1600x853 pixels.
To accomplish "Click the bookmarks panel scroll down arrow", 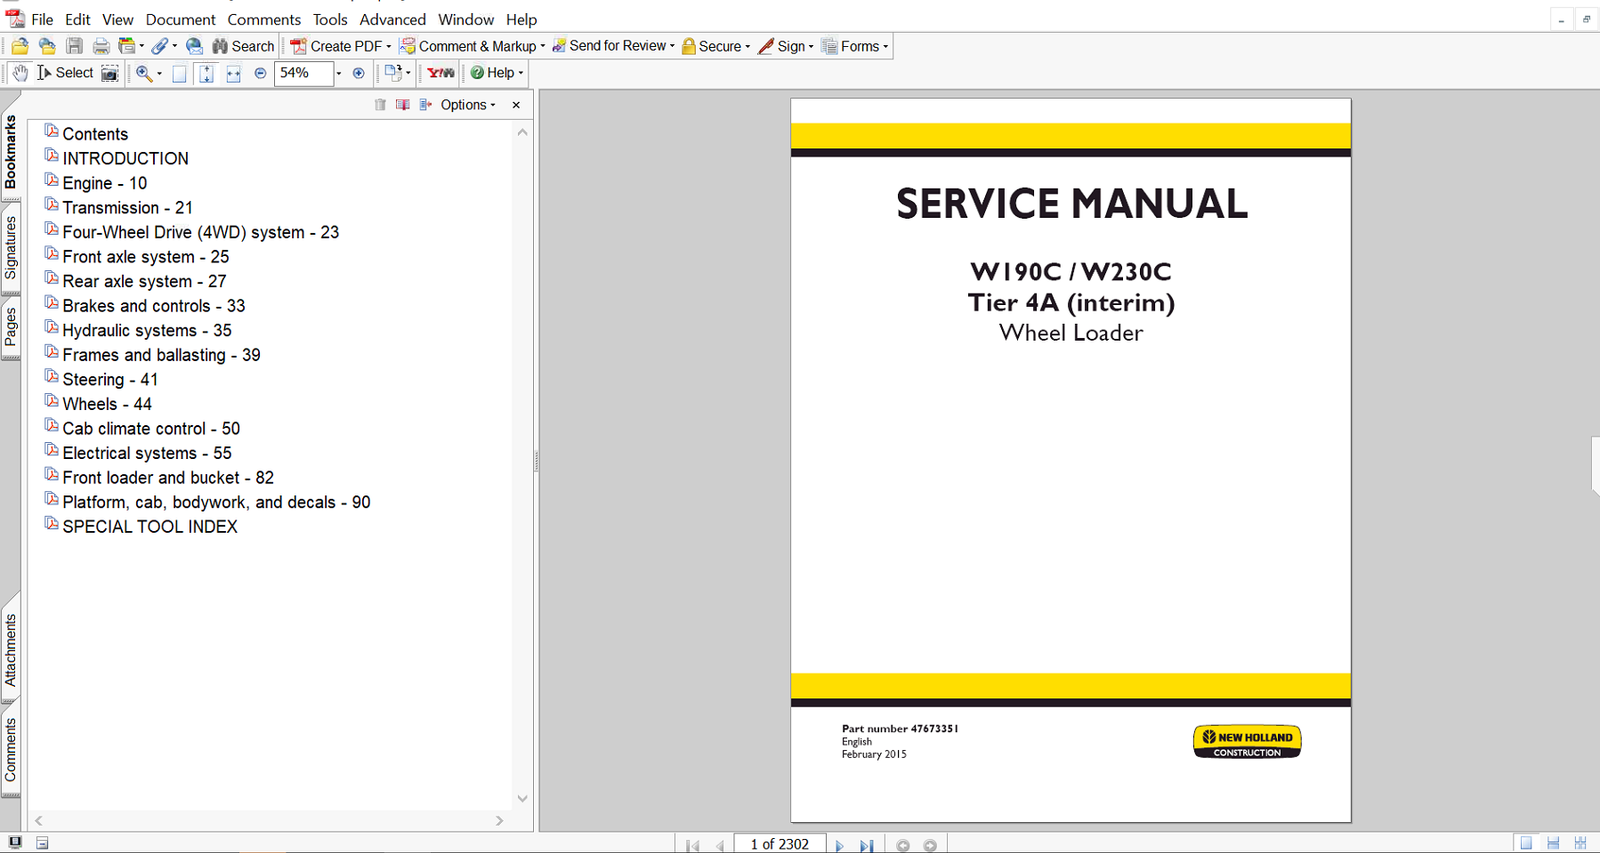I will point(522,798).
